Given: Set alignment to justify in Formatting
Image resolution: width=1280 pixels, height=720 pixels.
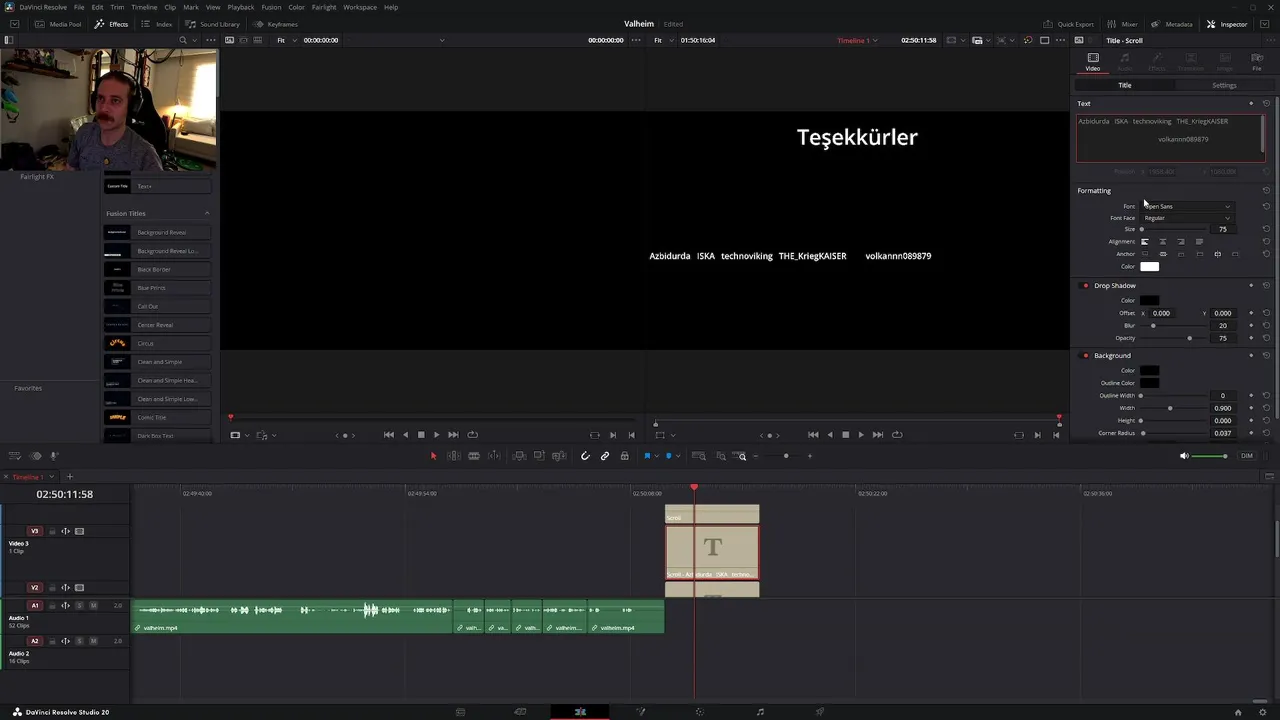Looking at the screenshot, I should tap(1199, 242).
